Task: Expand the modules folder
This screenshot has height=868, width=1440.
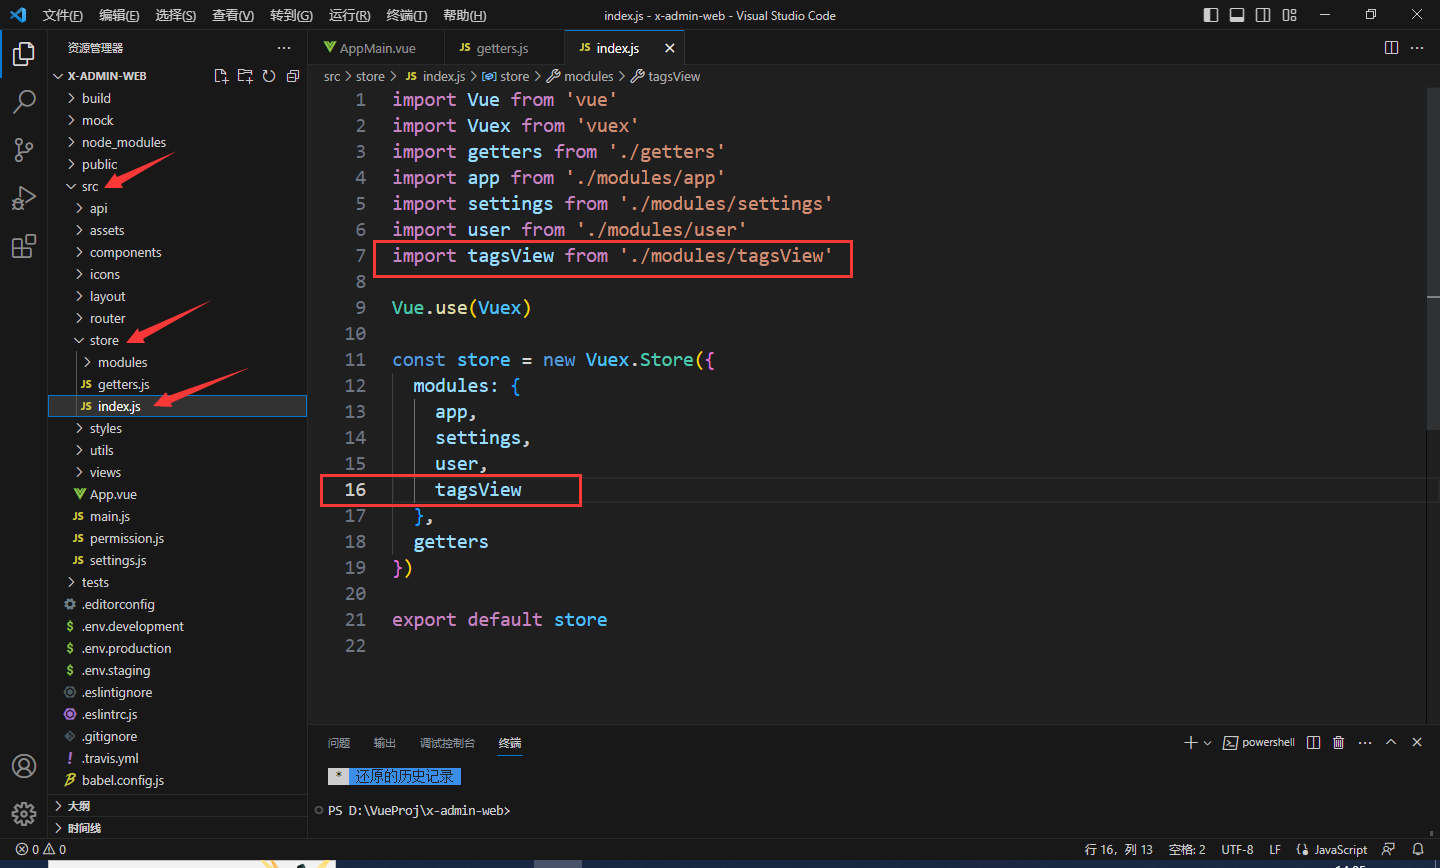Action: coord(178,362)
